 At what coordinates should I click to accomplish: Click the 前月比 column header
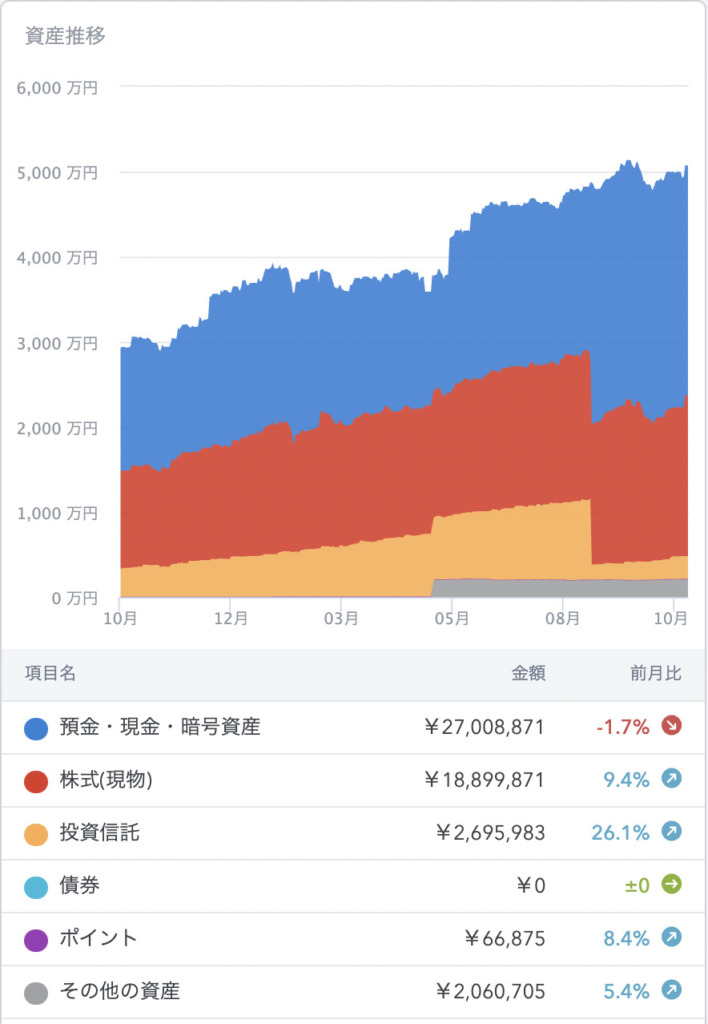tap(656, 673)
